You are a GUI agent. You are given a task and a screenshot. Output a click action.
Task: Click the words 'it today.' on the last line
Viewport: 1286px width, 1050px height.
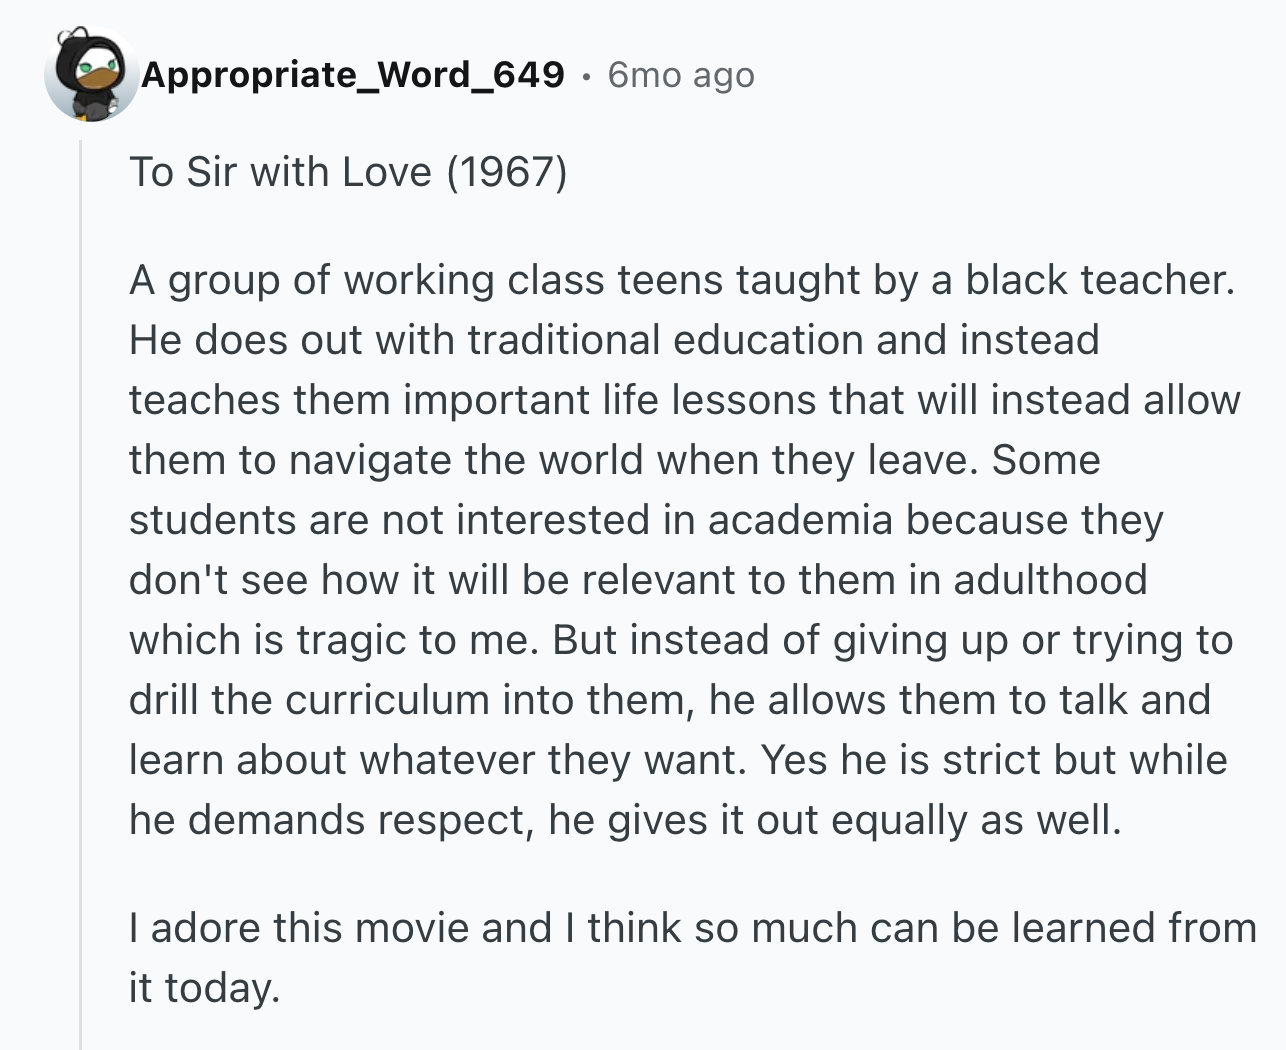pos(205,988)
